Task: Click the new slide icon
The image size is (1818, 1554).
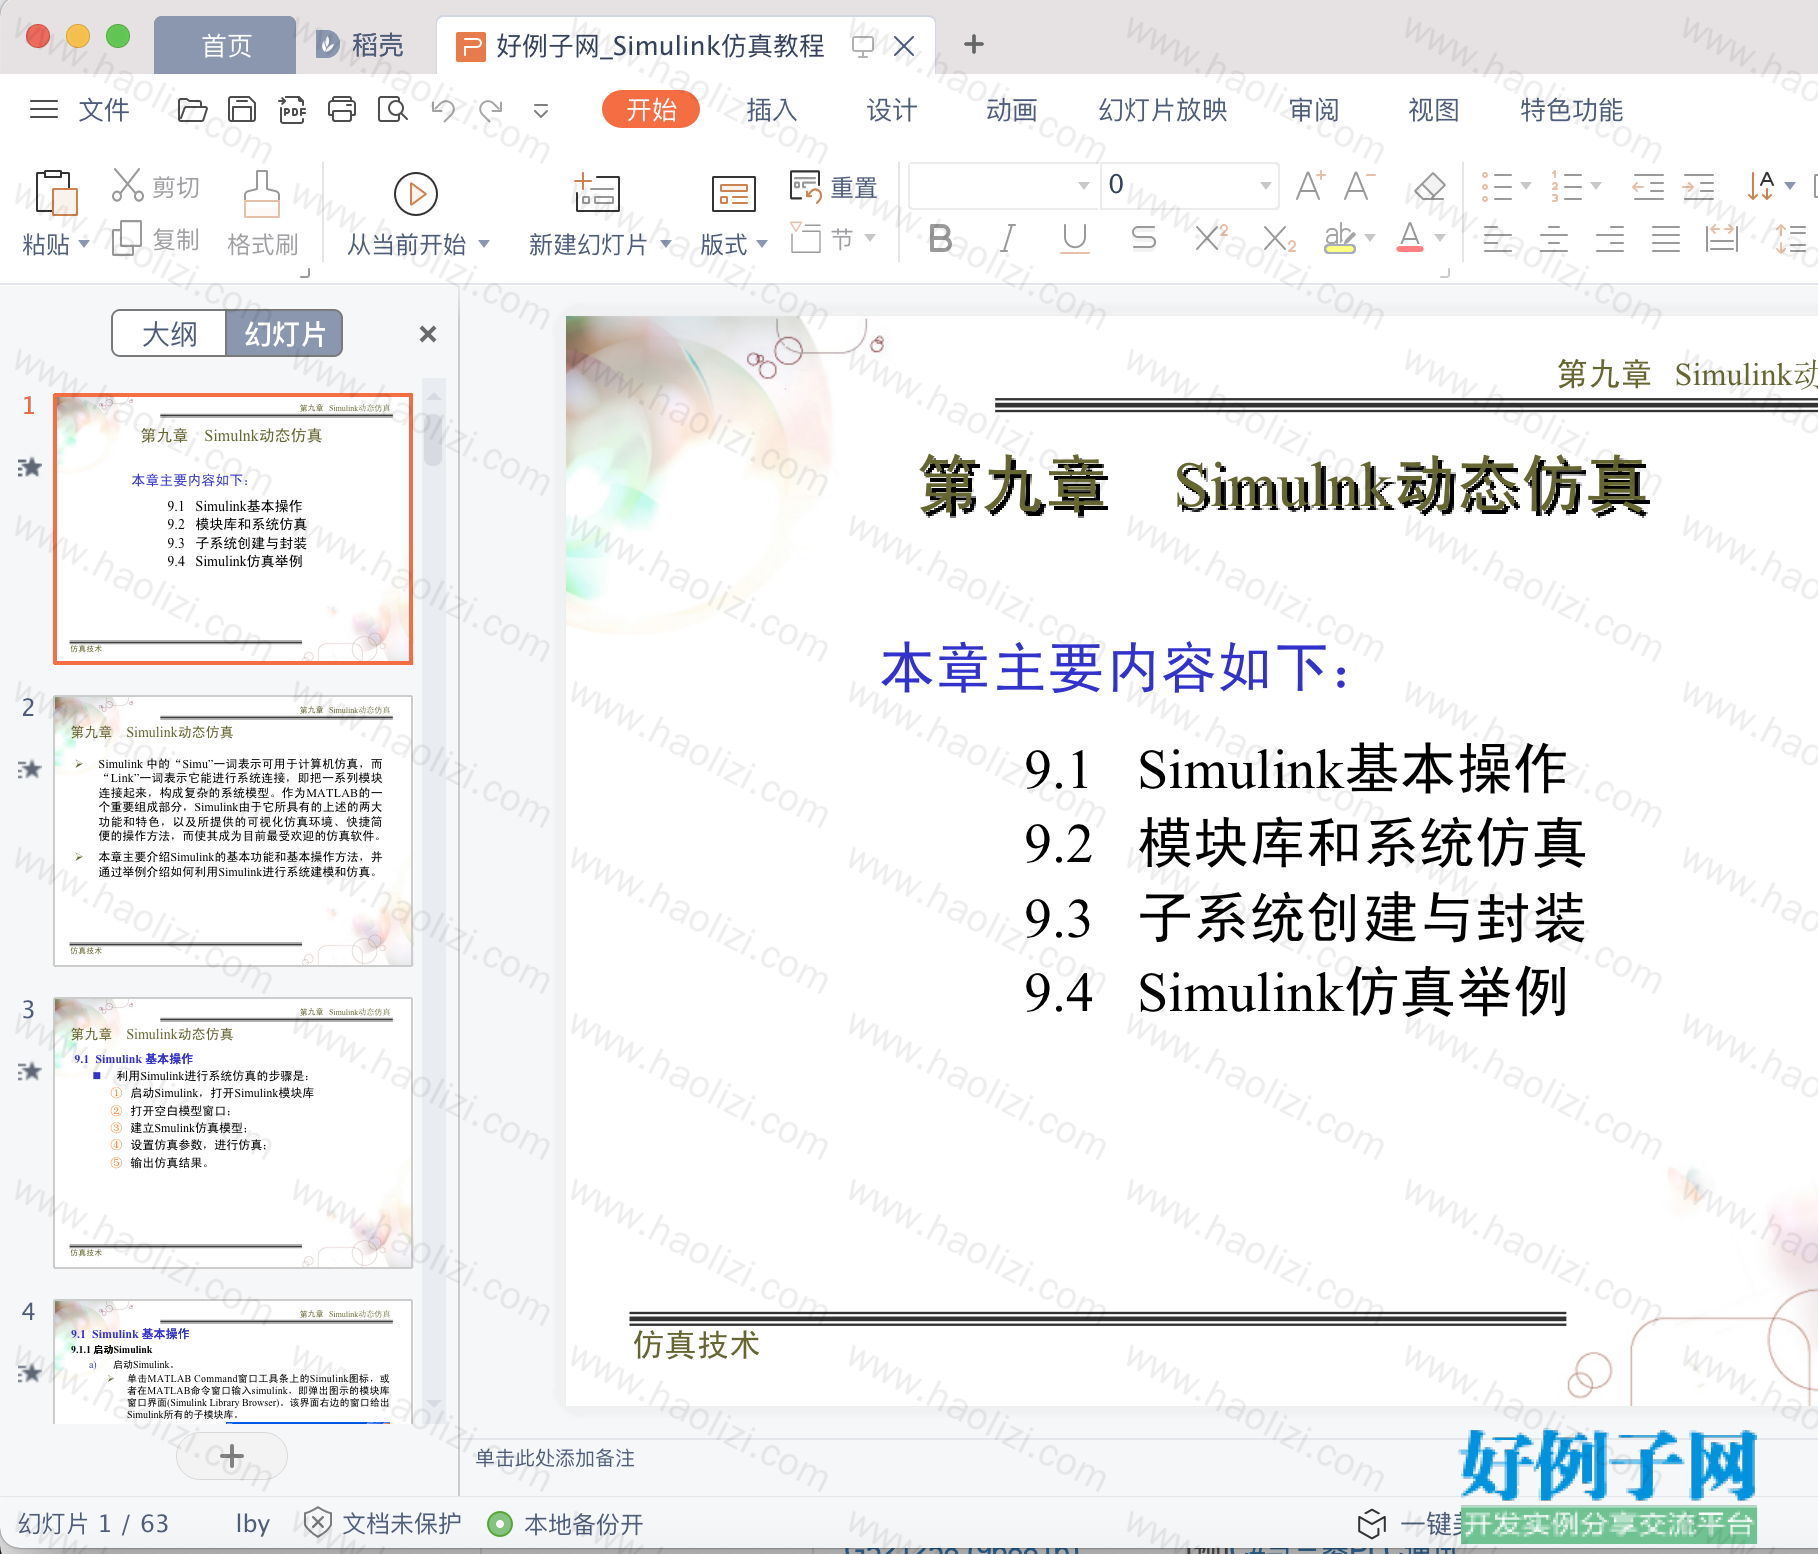Action: 597,193
